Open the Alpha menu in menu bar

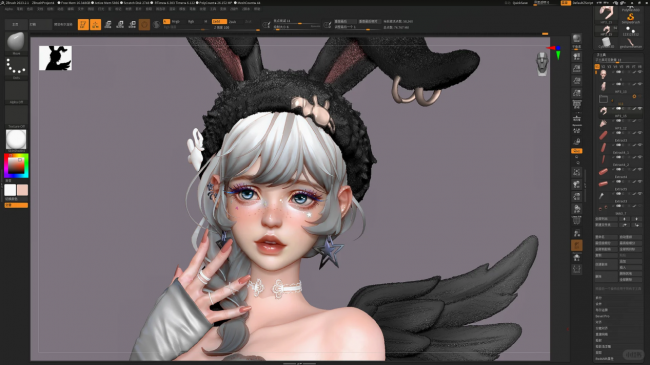tap(8, 9)
